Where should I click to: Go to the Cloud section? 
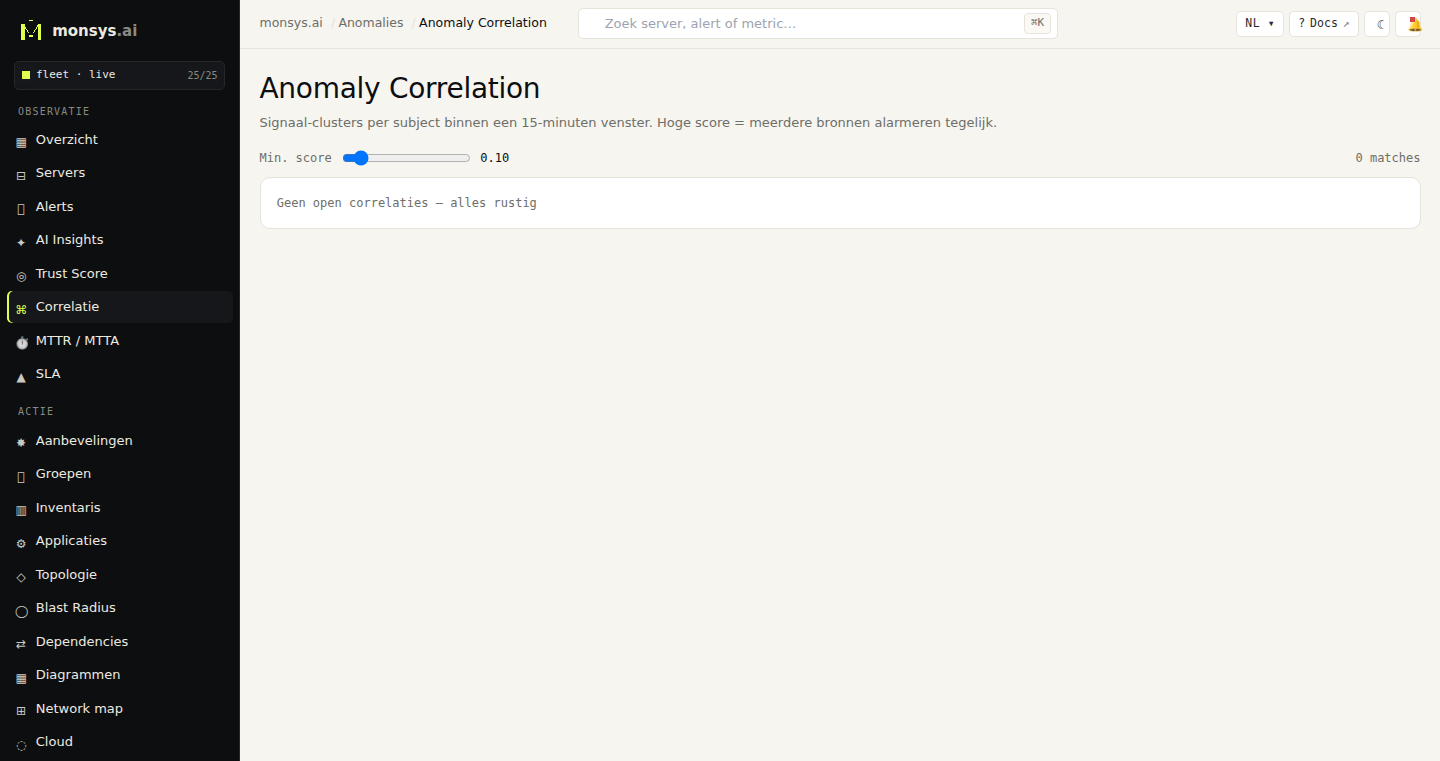pos(120,742)
